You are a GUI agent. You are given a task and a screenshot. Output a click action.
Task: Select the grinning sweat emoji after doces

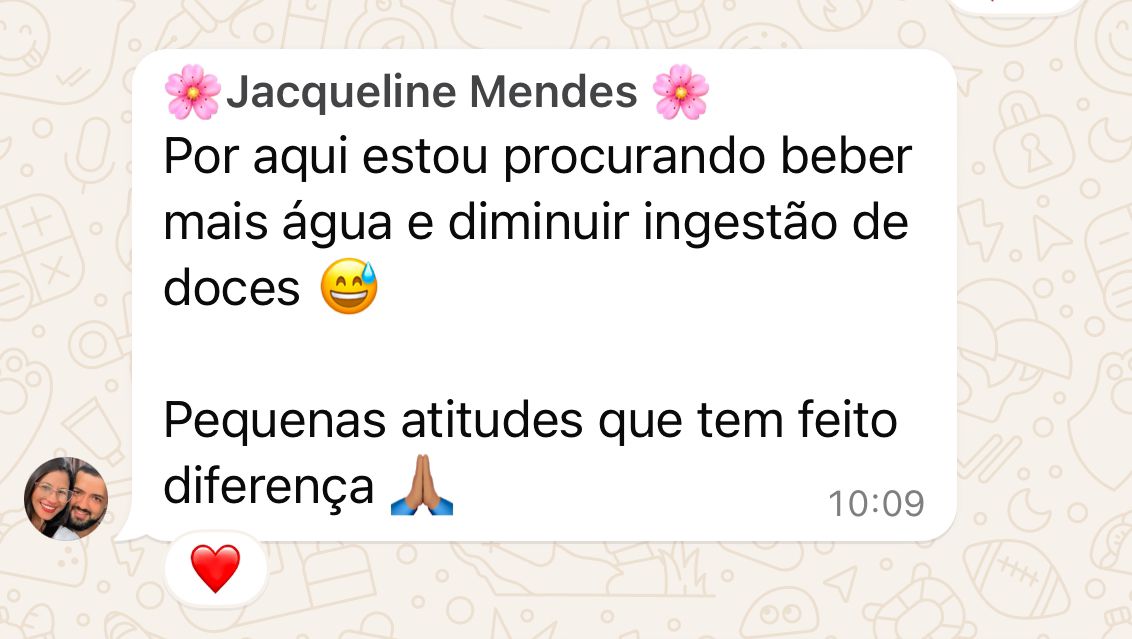(x=349, y=287)
